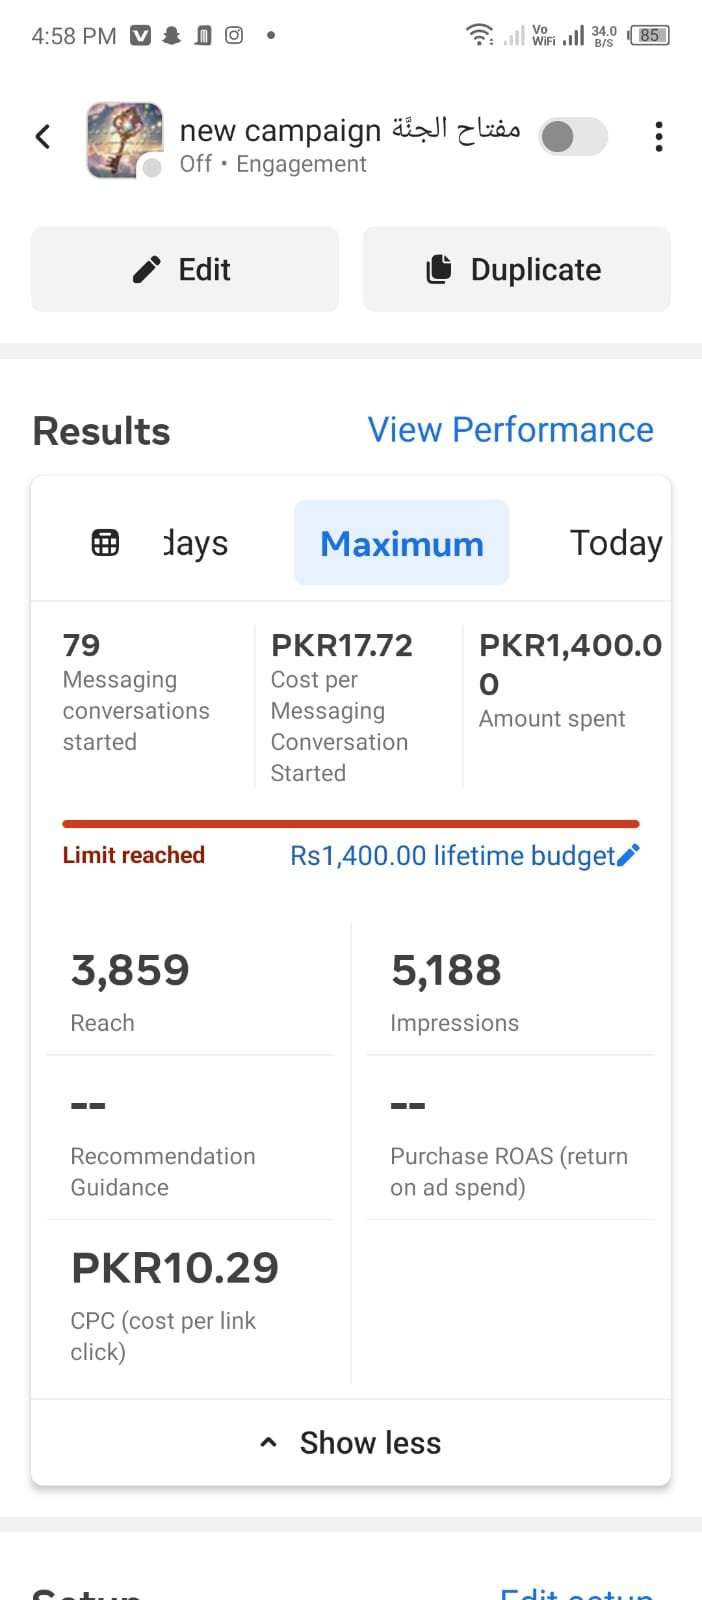Tap the Rs1,400.00 lifetime budget link
Screen dimensions: 702x1600
tap(452, 856)
